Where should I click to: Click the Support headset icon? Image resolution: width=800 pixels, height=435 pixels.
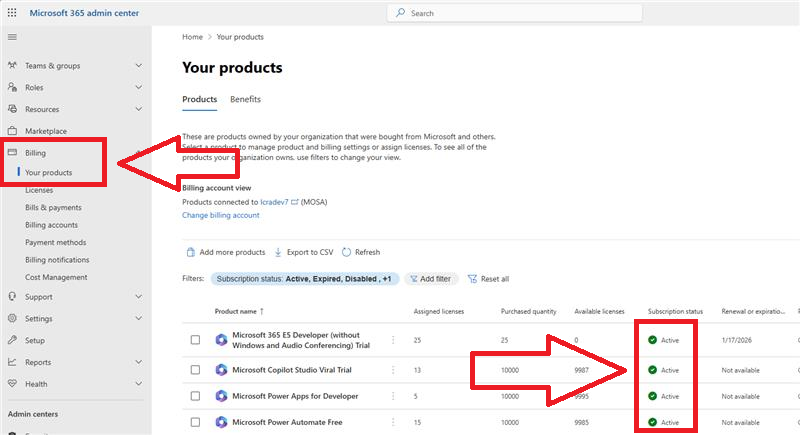12,296
